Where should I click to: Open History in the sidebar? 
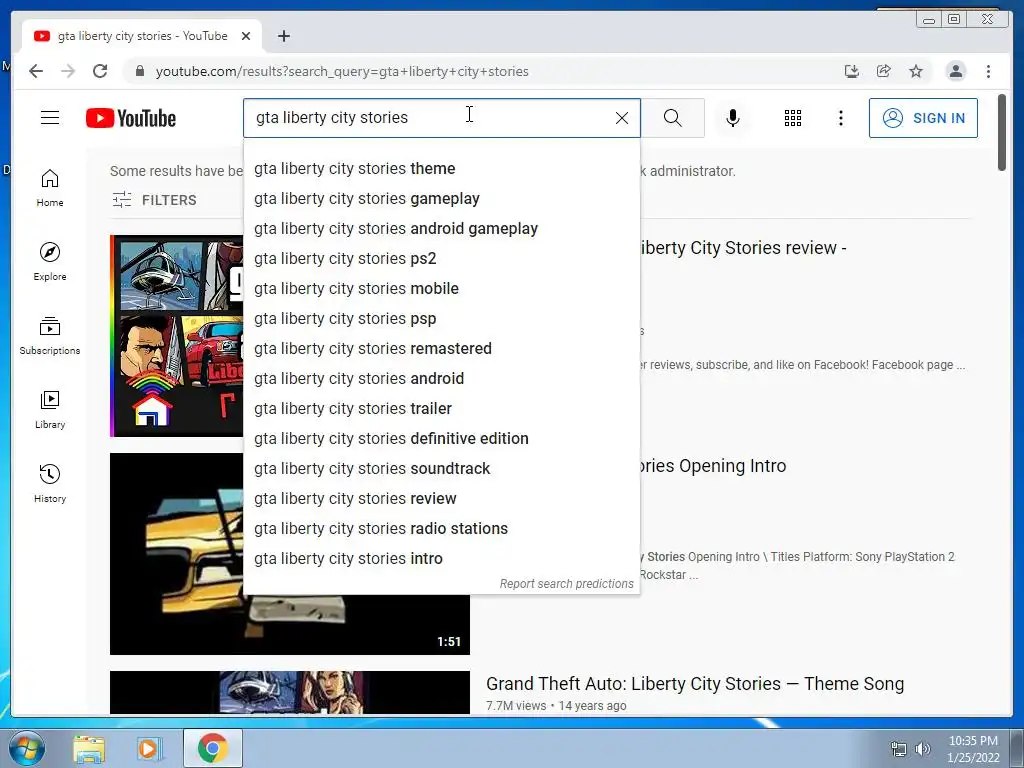pyautogui.click(x=50, y=483)
